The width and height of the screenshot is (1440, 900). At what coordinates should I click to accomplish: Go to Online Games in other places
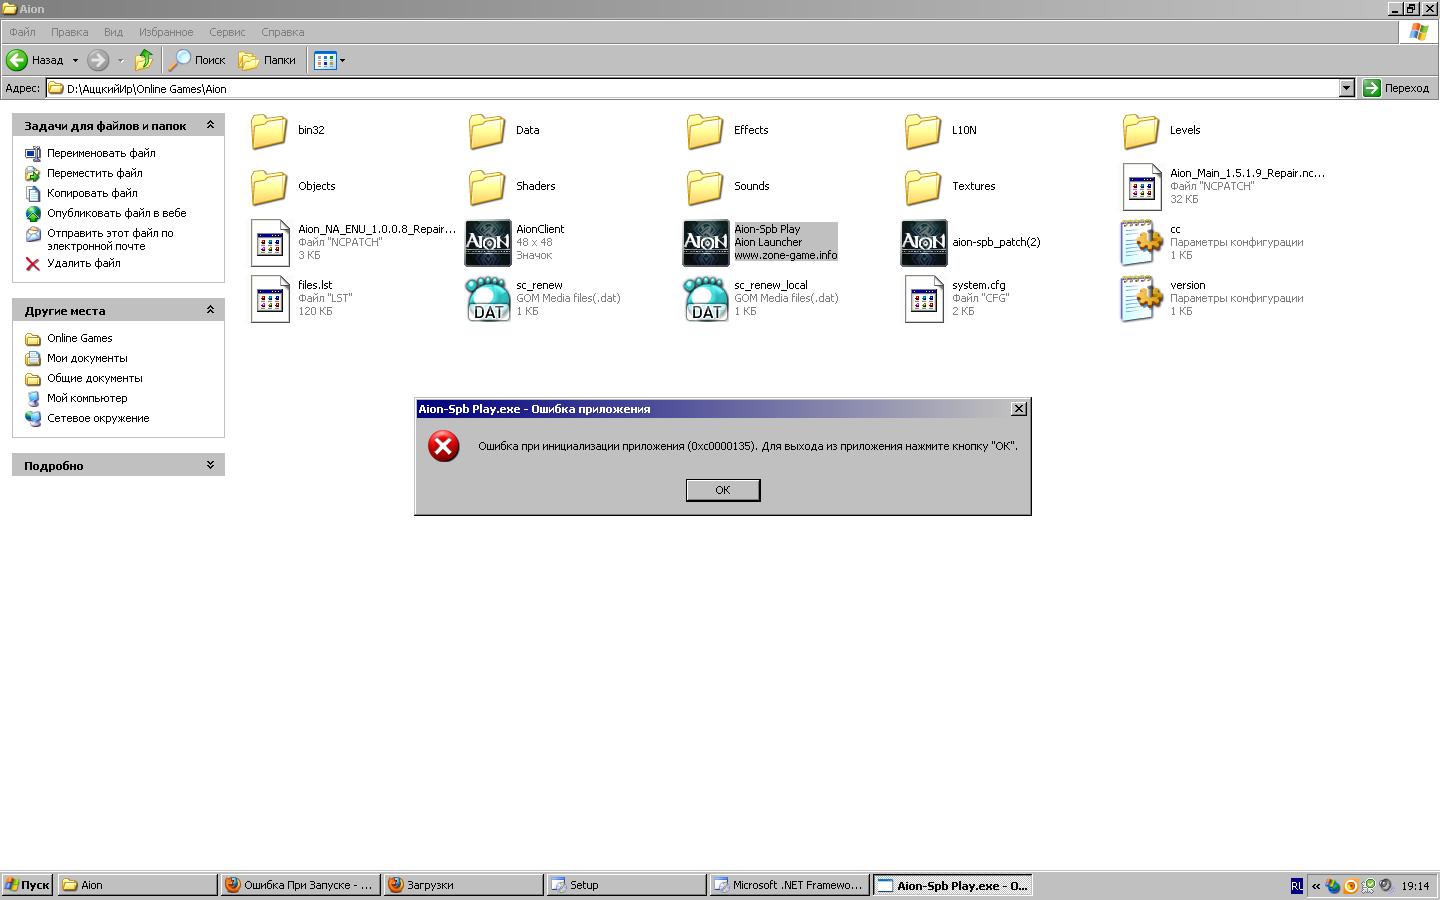click(x=79, y=338)
